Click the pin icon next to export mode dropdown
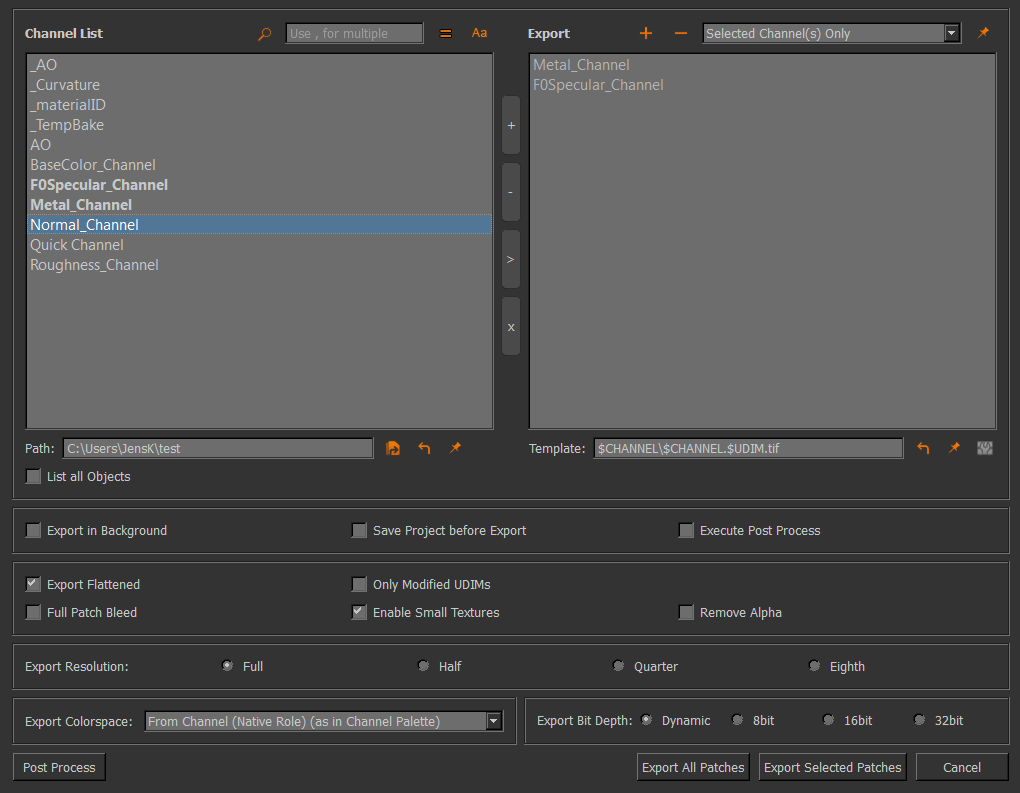 (x=983, y=33)
